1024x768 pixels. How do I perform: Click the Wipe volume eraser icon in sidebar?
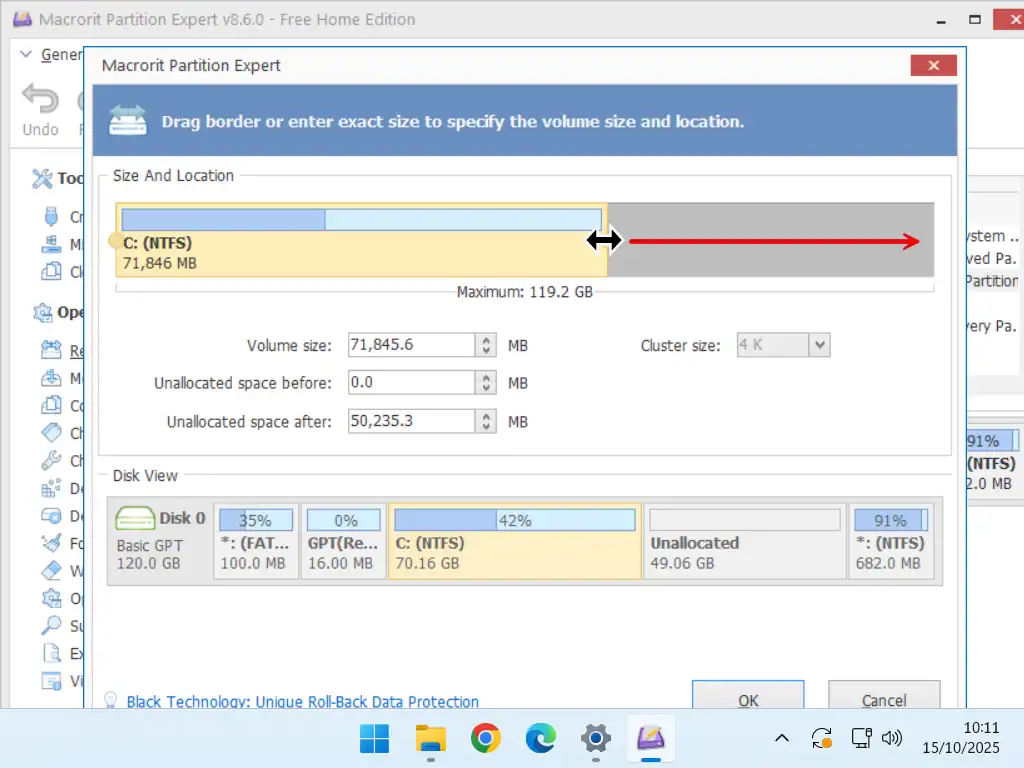[51, 570]
